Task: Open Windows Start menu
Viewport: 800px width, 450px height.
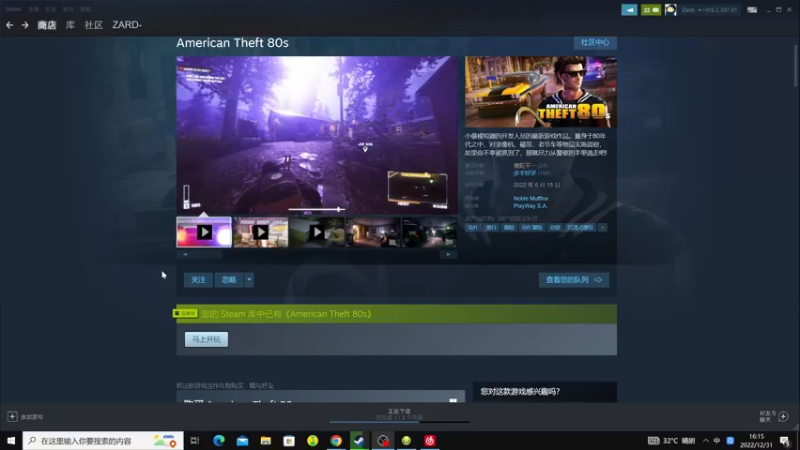Action: point(11,440)
